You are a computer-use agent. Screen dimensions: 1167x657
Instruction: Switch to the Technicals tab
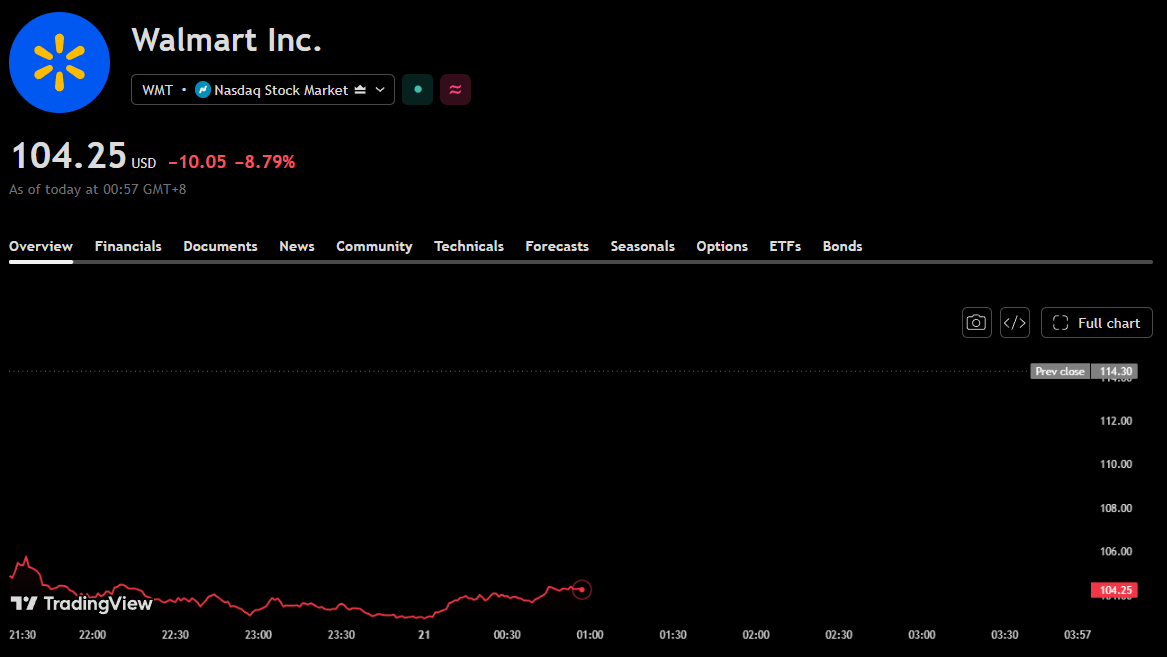tap(469, 246)
